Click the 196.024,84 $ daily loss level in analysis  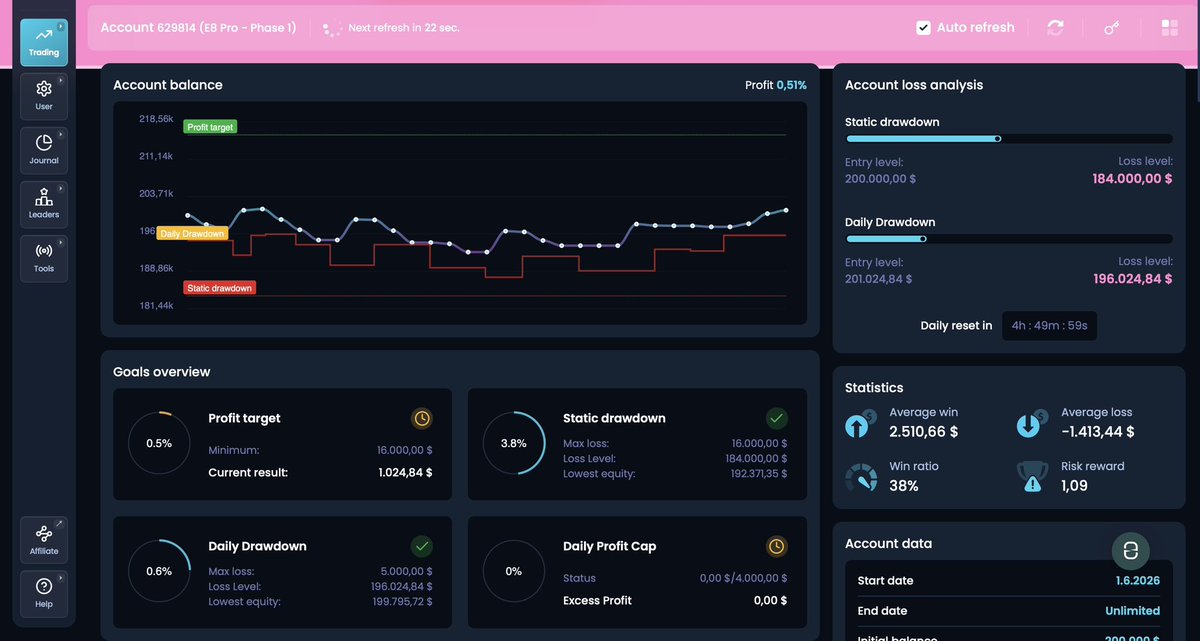pos(1133,279)
